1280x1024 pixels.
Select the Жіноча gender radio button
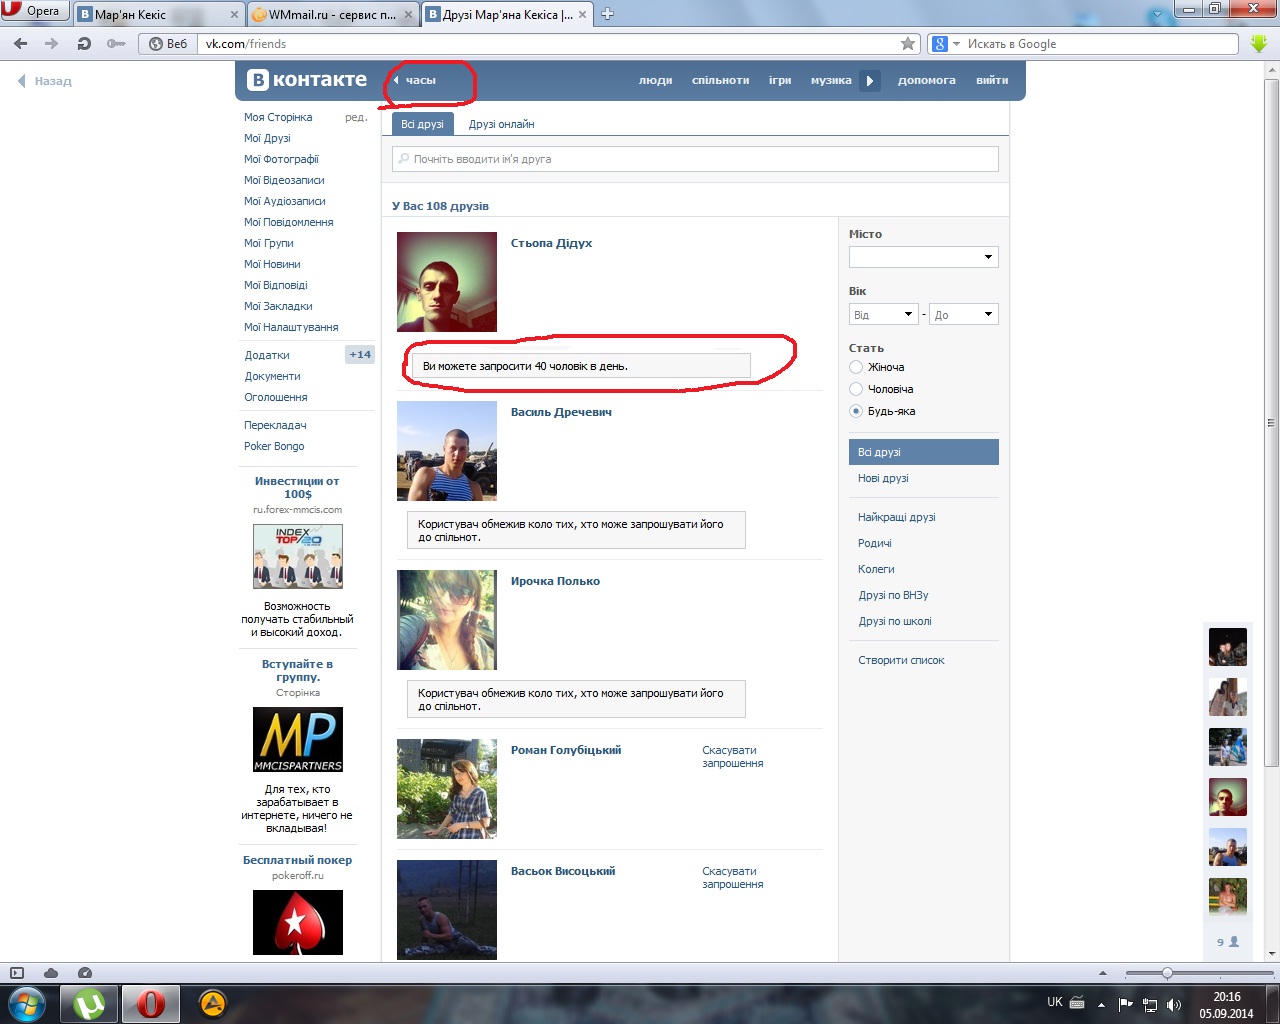(x=856, y=367)
